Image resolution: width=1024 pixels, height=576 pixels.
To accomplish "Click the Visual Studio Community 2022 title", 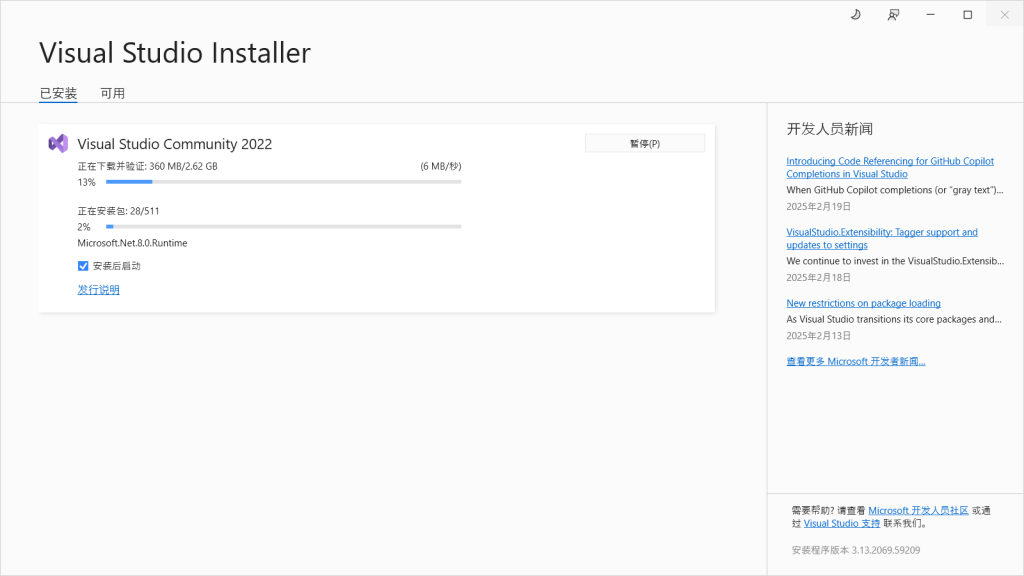I will pyautogui.click(x=174, y=144).
